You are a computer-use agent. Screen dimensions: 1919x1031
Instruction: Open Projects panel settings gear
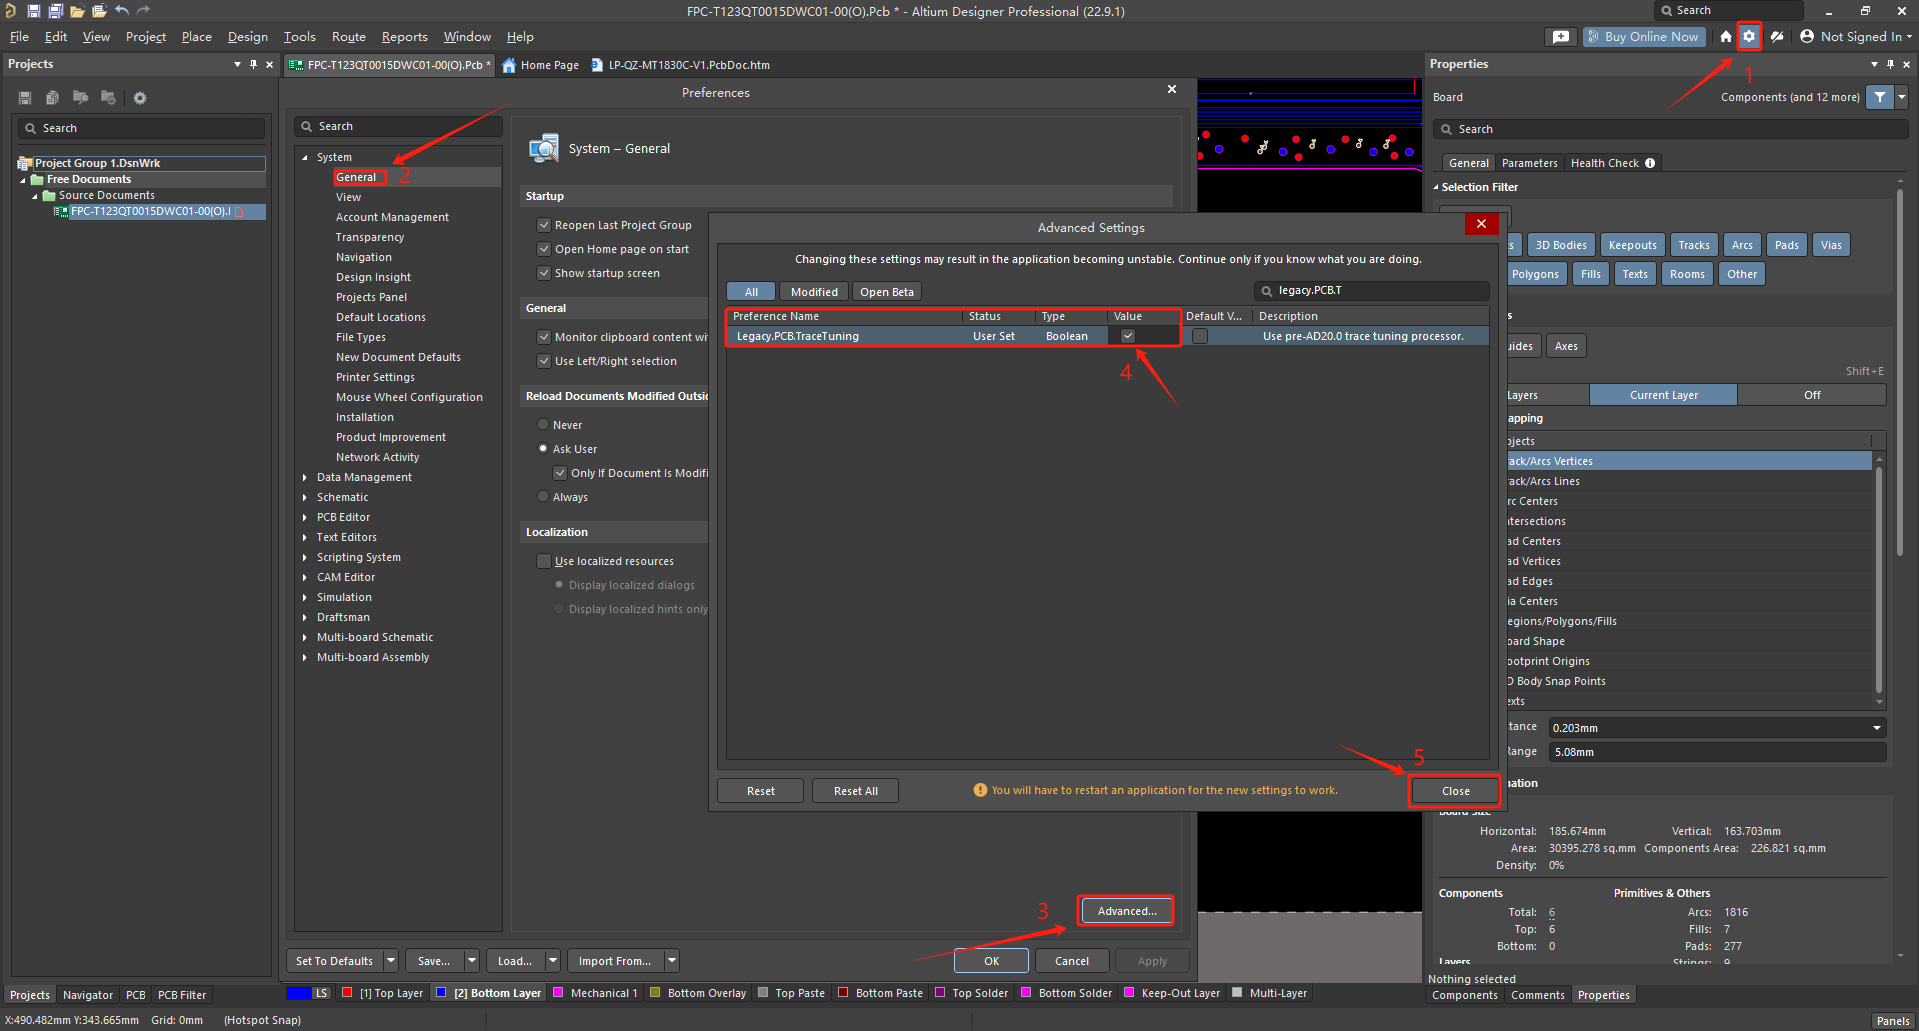[140, 98]
